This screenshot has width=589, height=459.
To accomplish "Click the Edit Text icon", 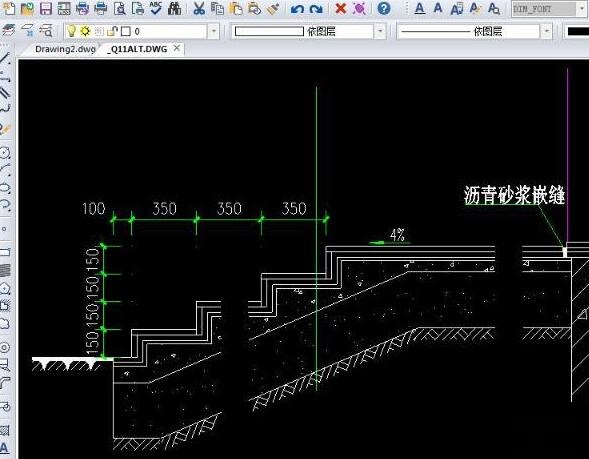I will pyautogui.click(x=456, y=8).
